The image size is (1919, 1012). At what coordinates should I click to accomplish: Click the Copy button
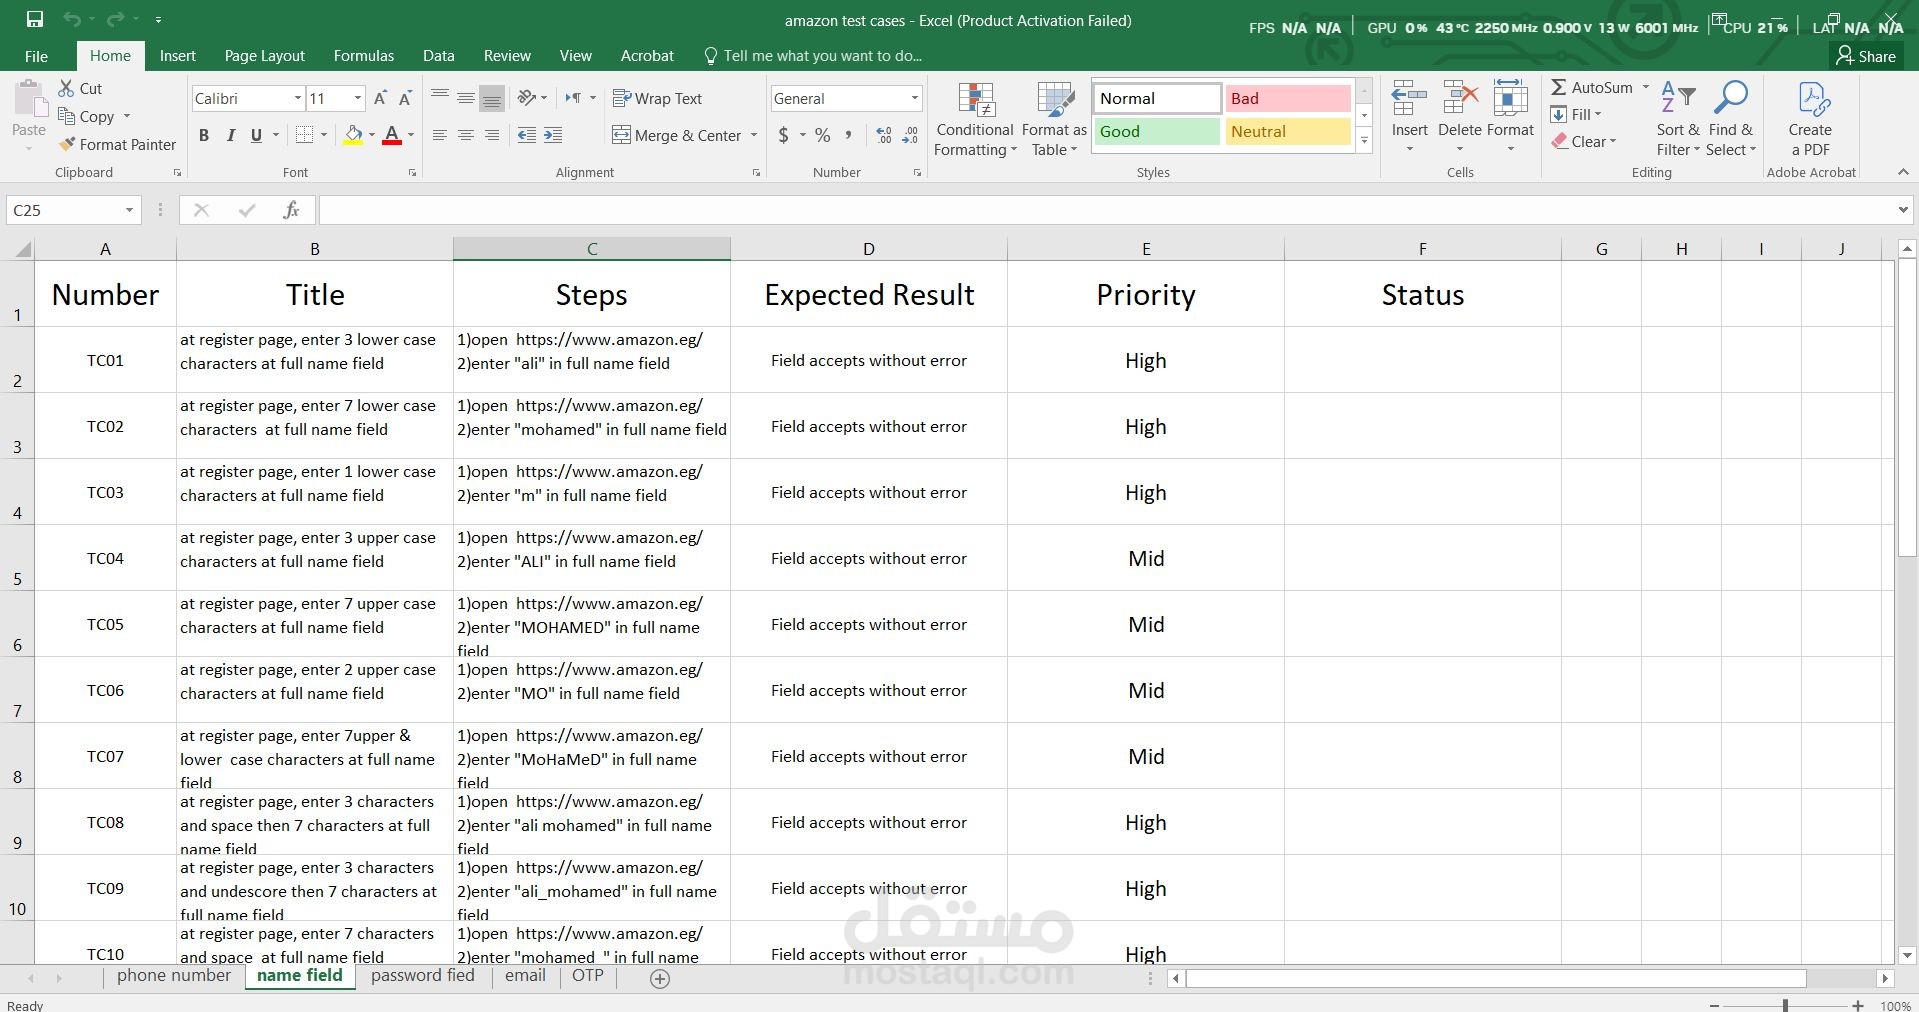click(94, 116)
